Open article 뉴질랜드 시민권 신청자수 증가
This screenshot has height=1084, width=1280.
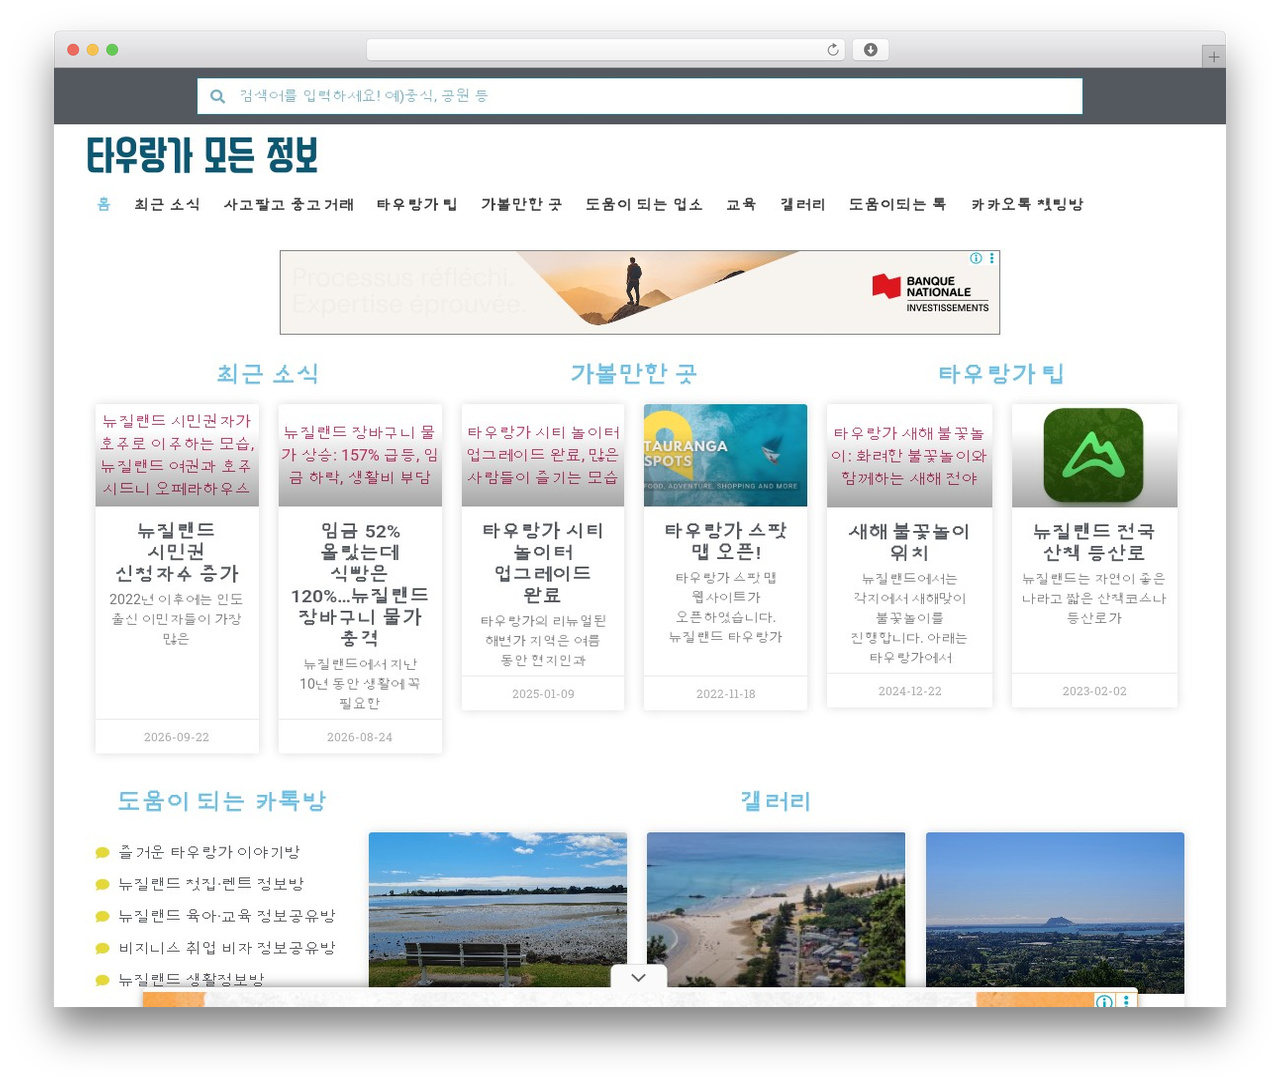177,551
